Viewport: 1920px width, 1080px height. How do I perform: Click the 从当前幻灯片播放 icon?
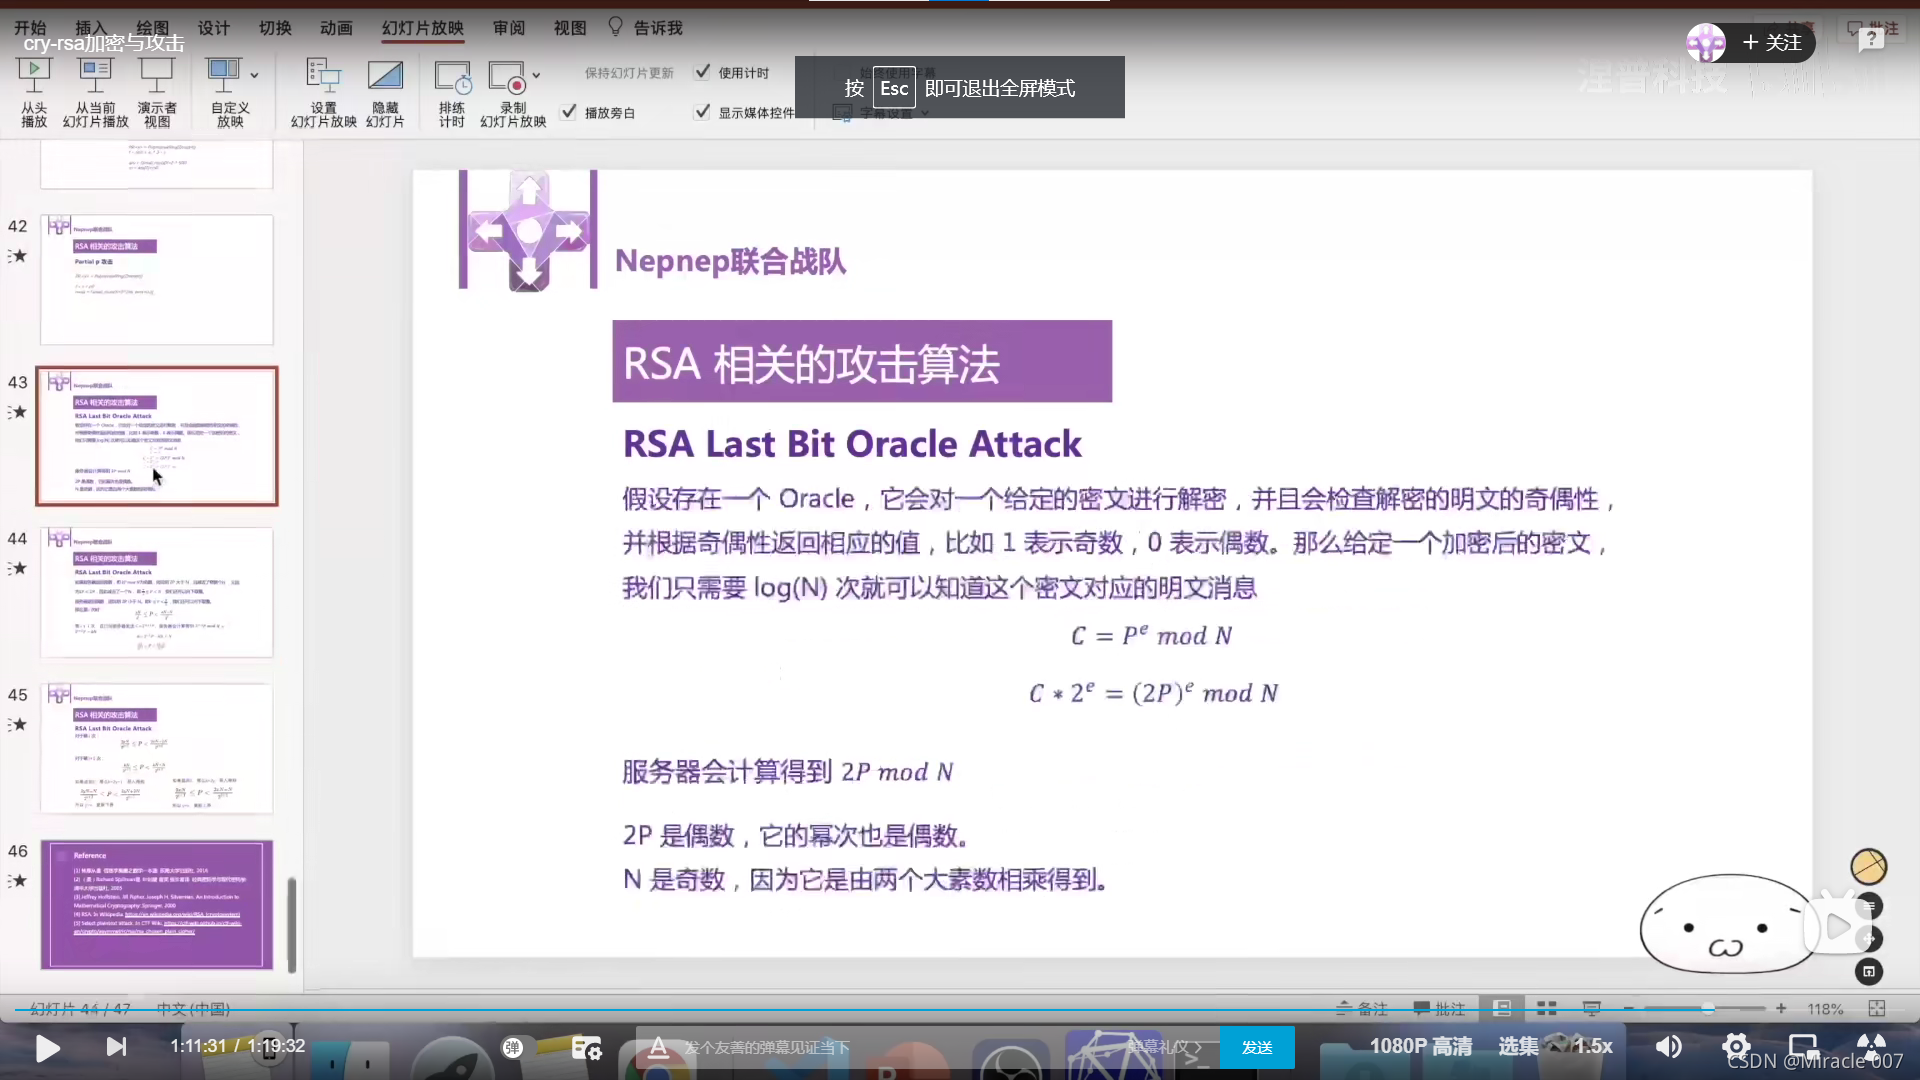point(95,73)
